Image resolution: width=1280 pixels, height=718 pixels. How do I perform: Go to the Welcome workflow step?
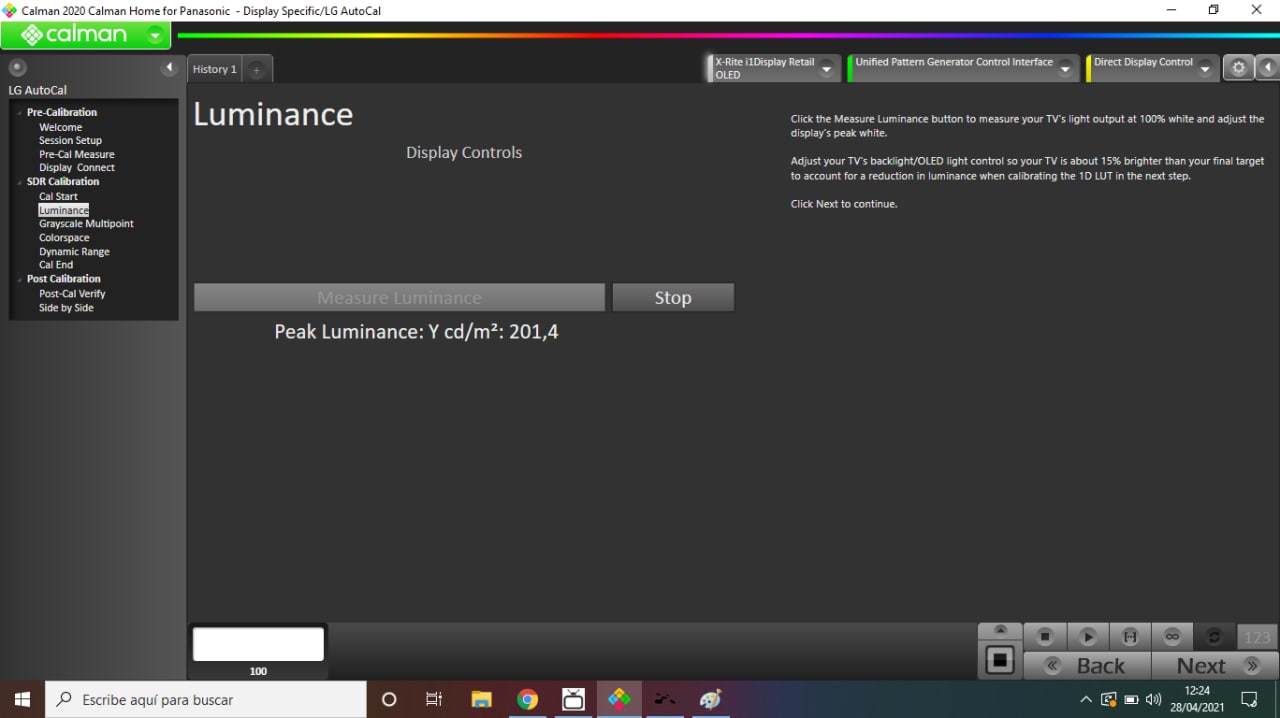point(60,127)
